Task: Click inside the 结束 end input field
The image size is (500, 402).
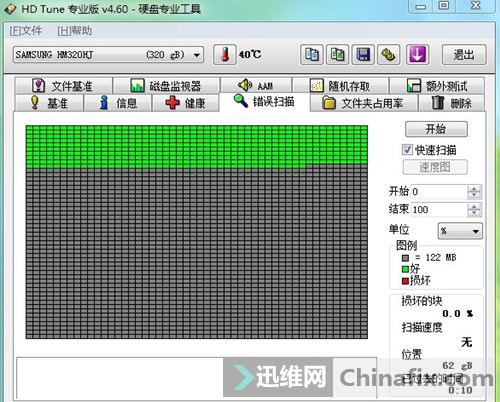Action: (x=439, y=210)
